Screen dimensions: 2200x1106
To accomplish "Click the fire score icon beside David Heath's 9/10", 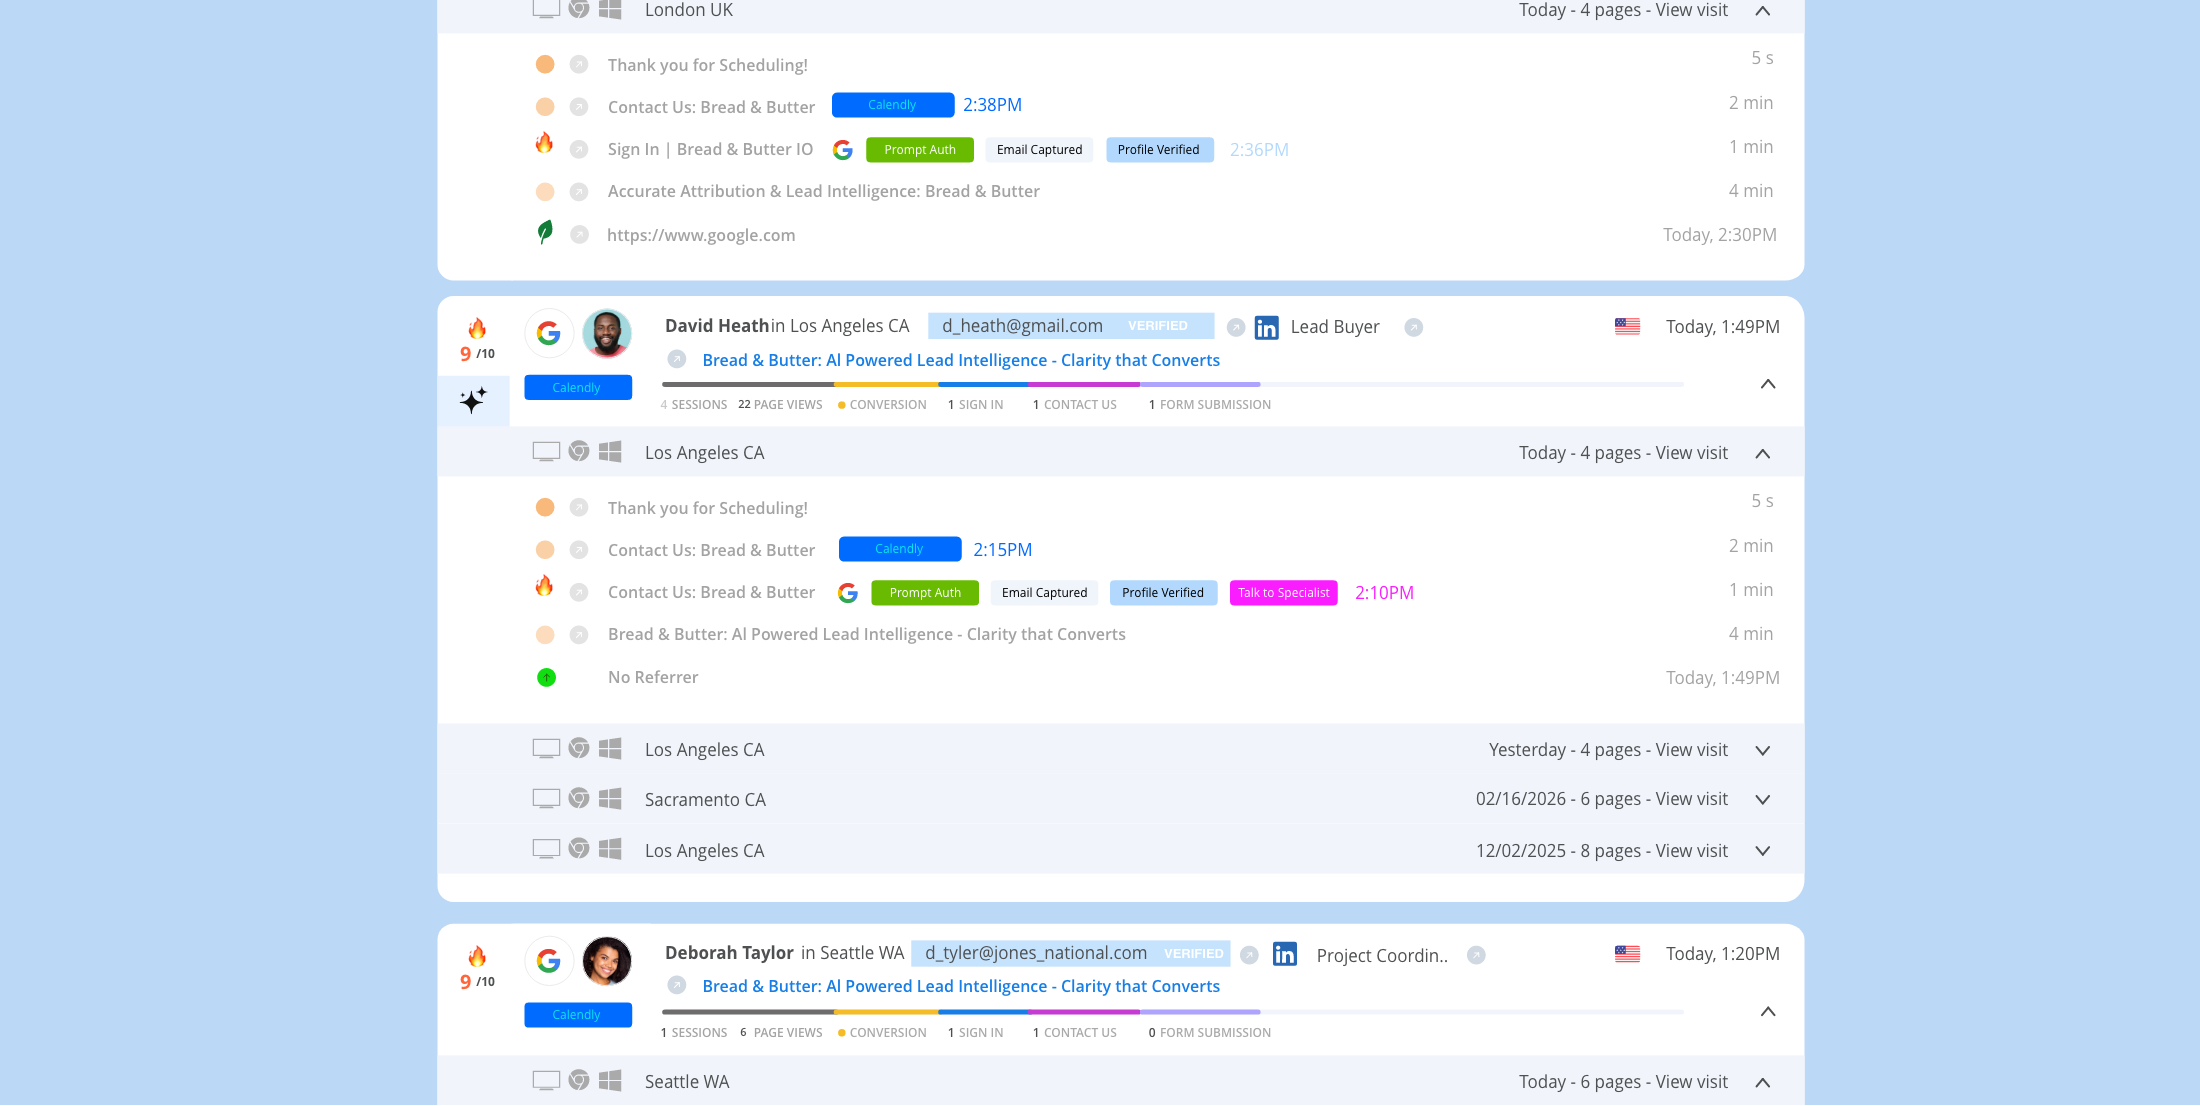I will click(x=477, y=330).
